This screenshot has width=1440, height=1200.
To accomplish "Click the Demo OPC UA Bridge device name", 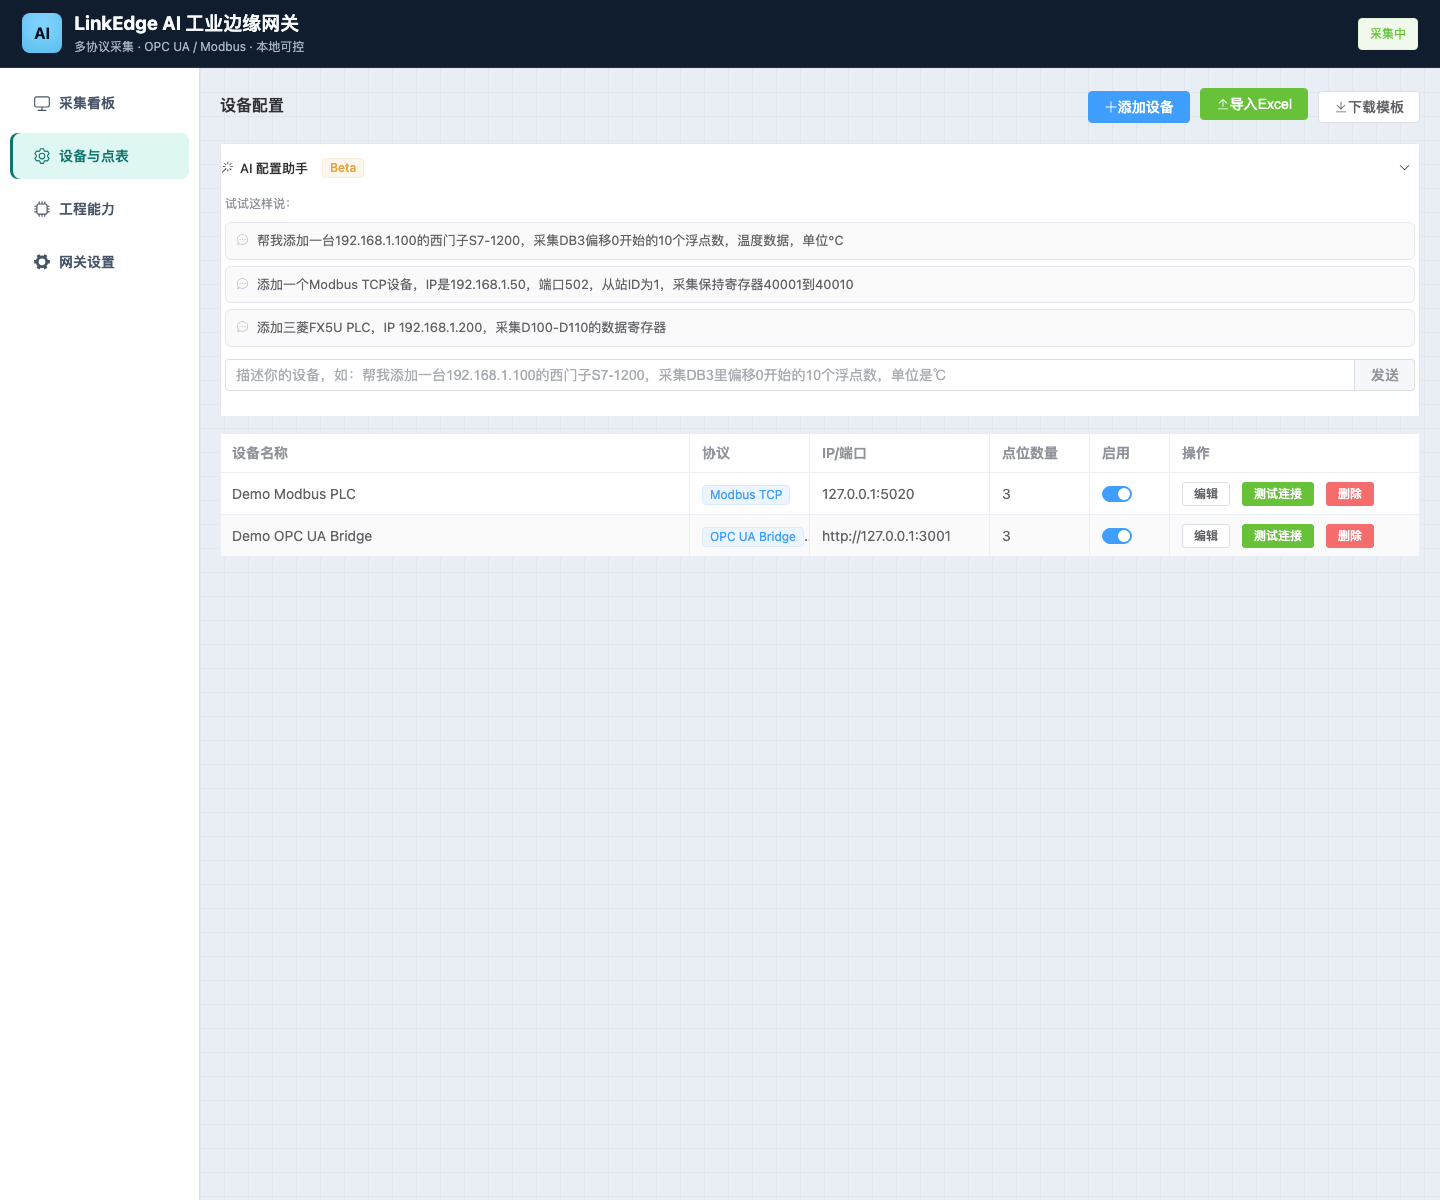I will 302,536.
